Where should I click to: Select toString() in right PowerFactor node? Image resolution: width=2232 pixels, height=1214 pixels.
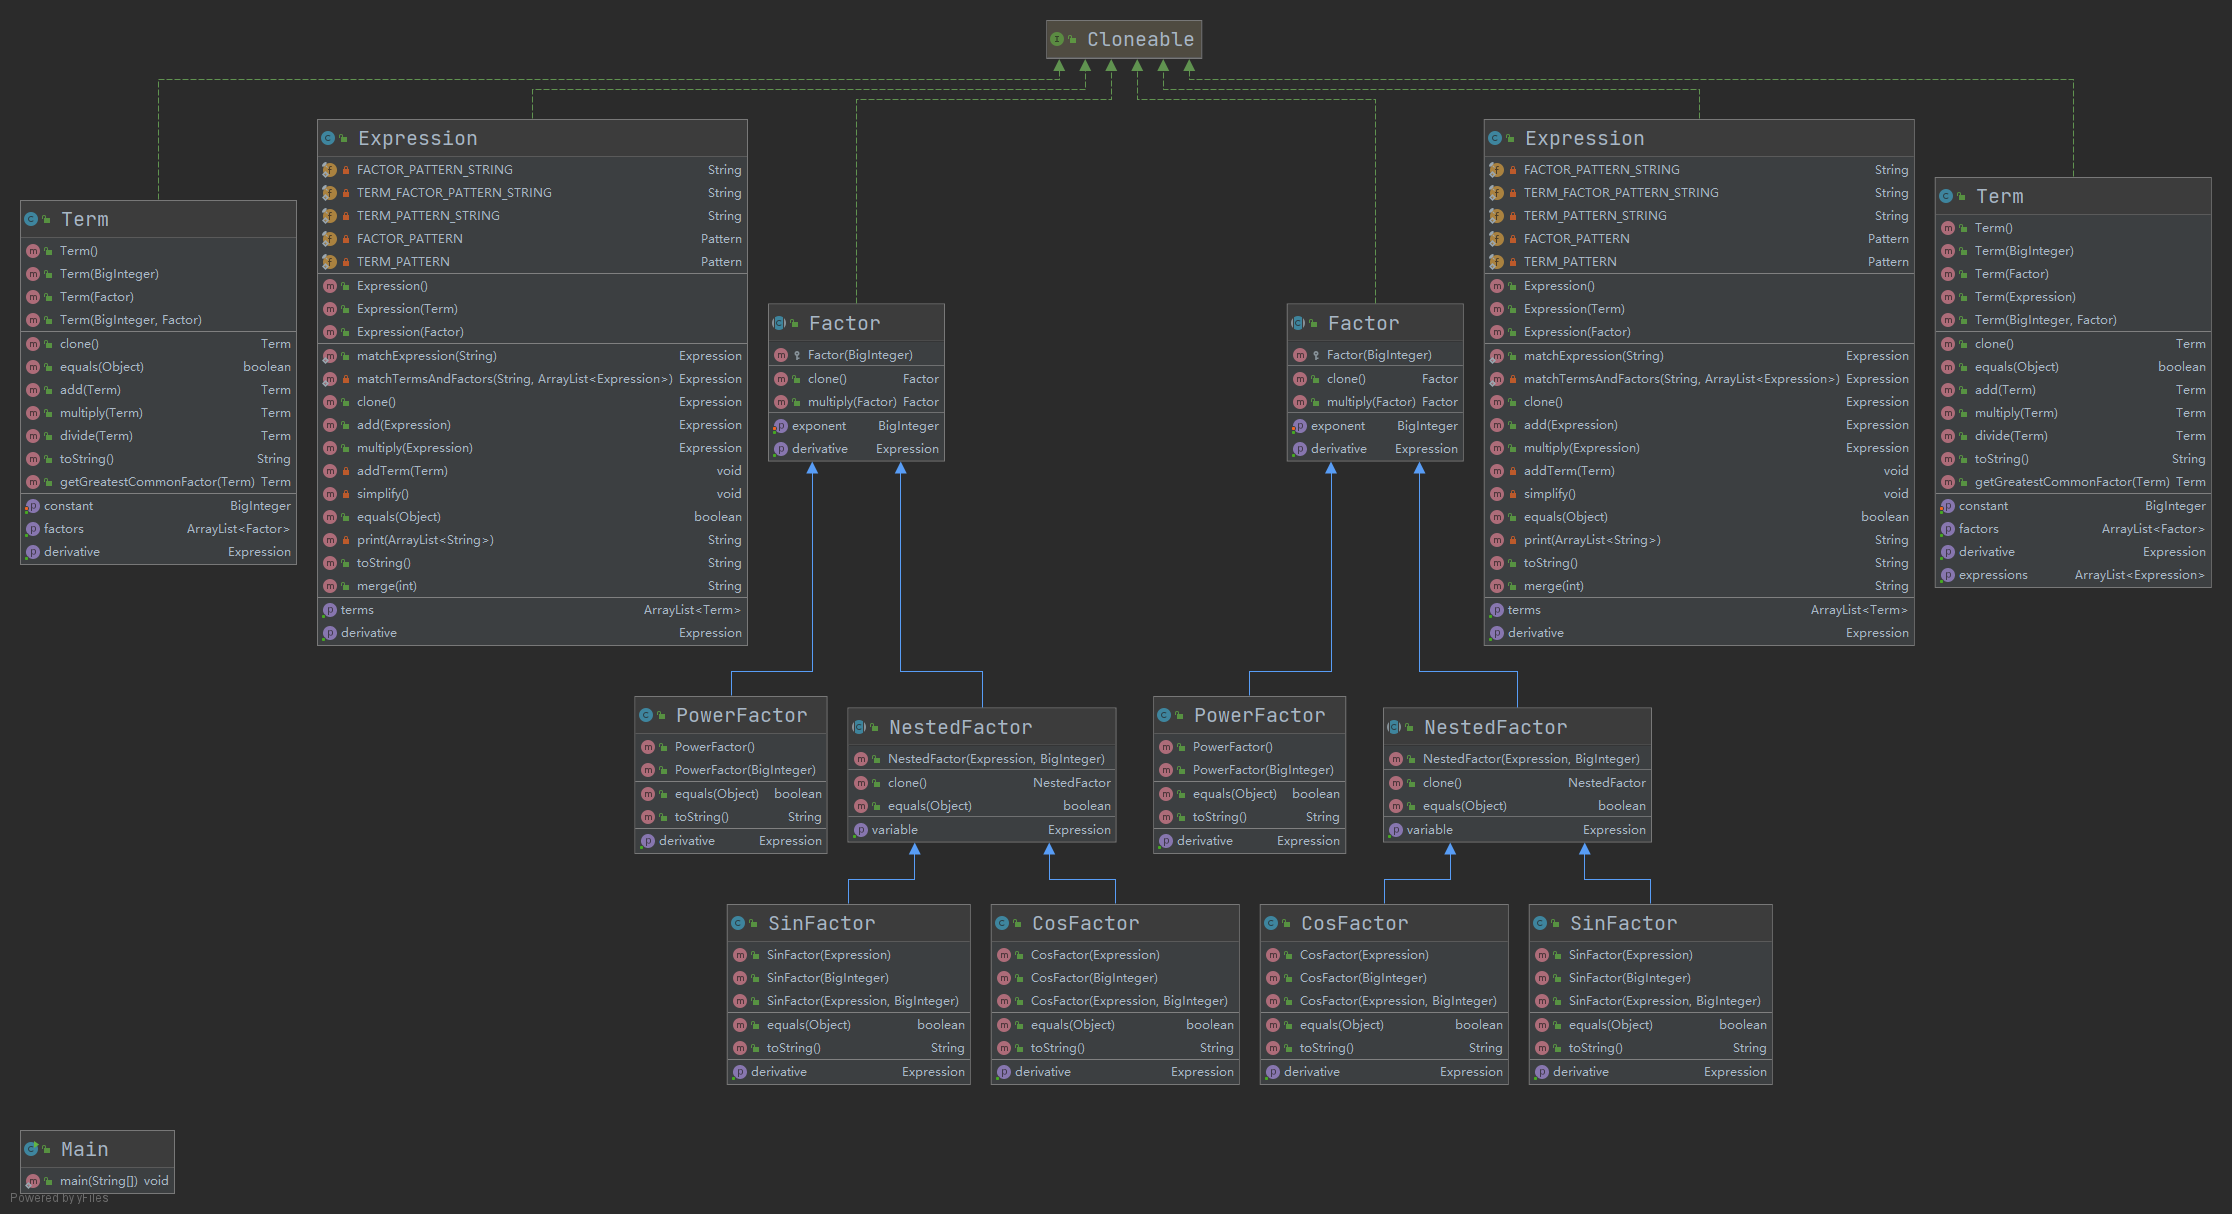coord(1249,817)
